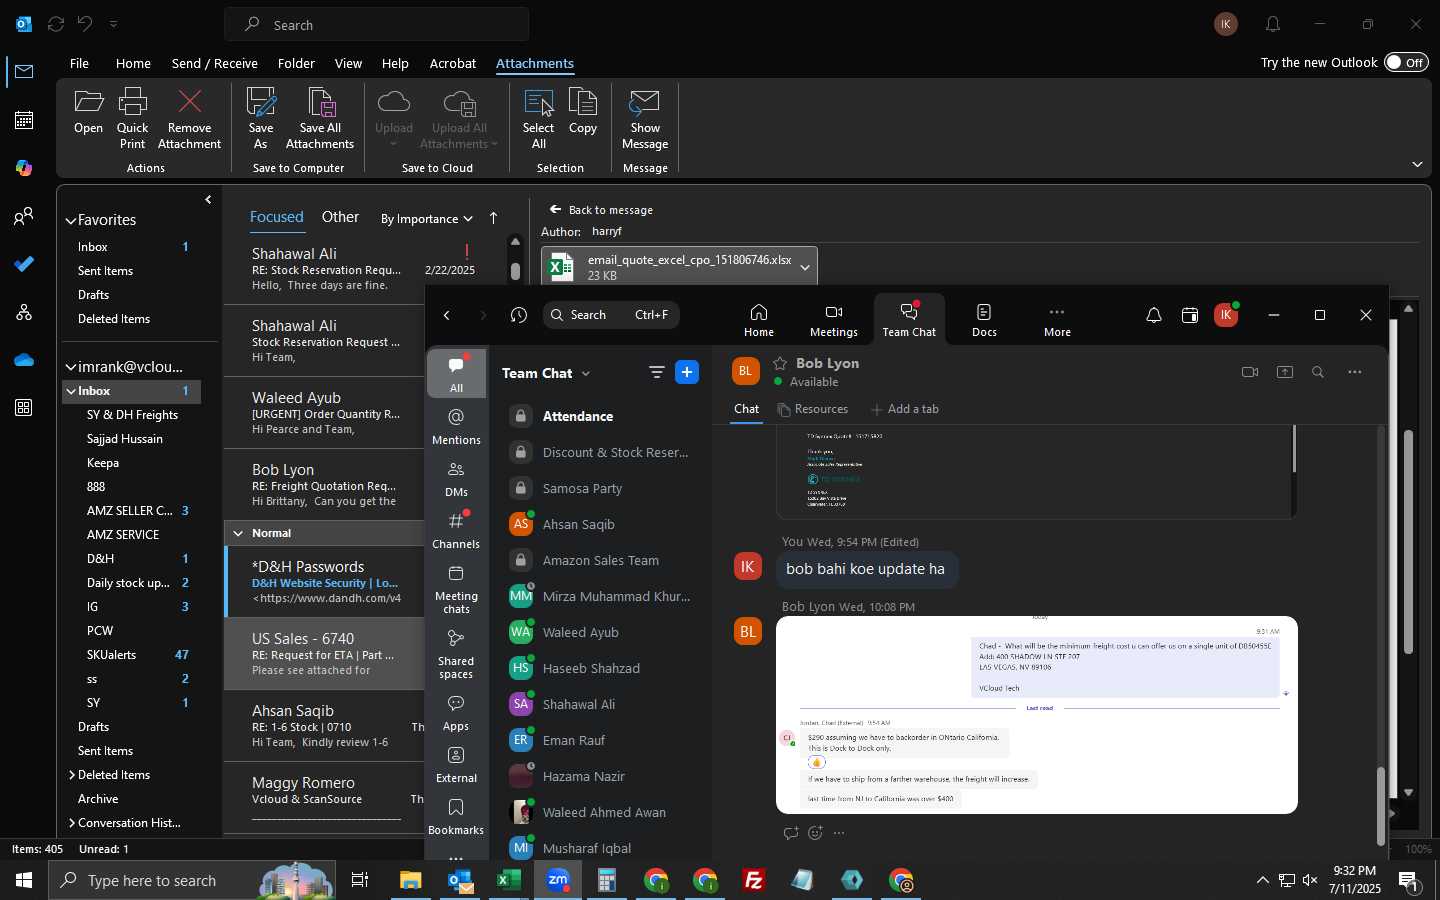1440x900 pixels.
Task: Open the Acrobat ribbon tab
Action: tap(453, 63)
